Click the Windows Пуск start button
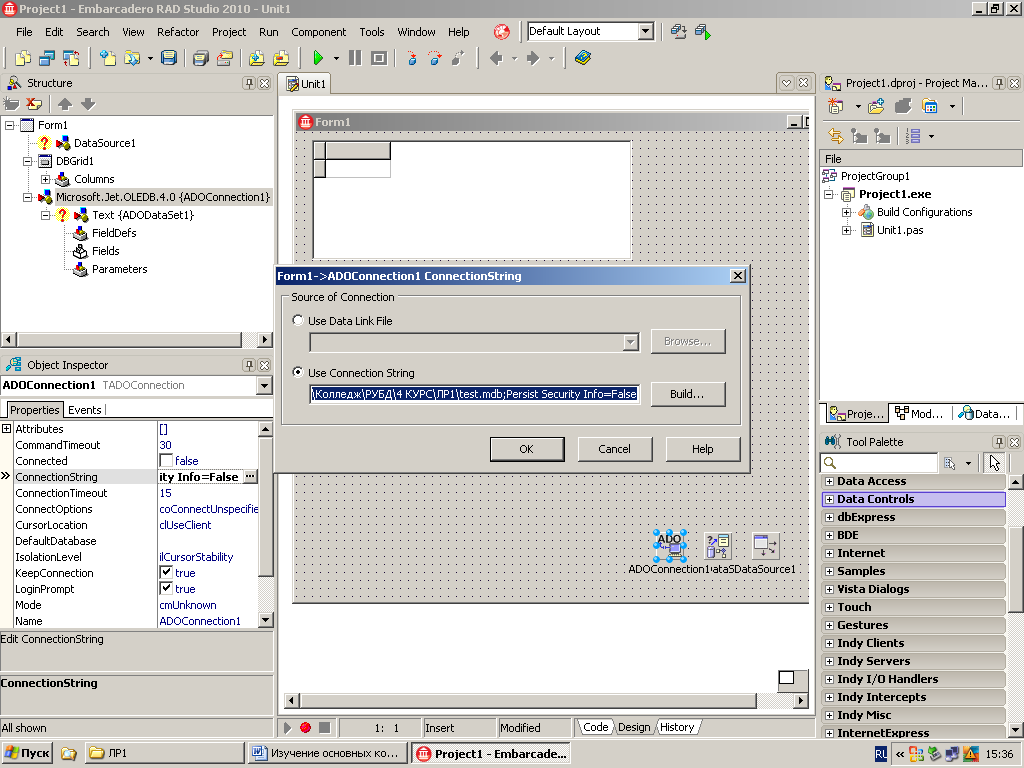The width and height of the screenshot is (1024, 768). point(27,753)
